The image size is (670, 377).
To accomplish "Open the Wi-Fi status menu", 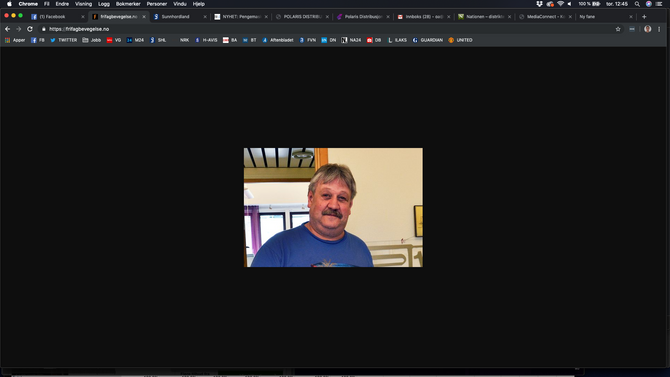I will point(560,4).
